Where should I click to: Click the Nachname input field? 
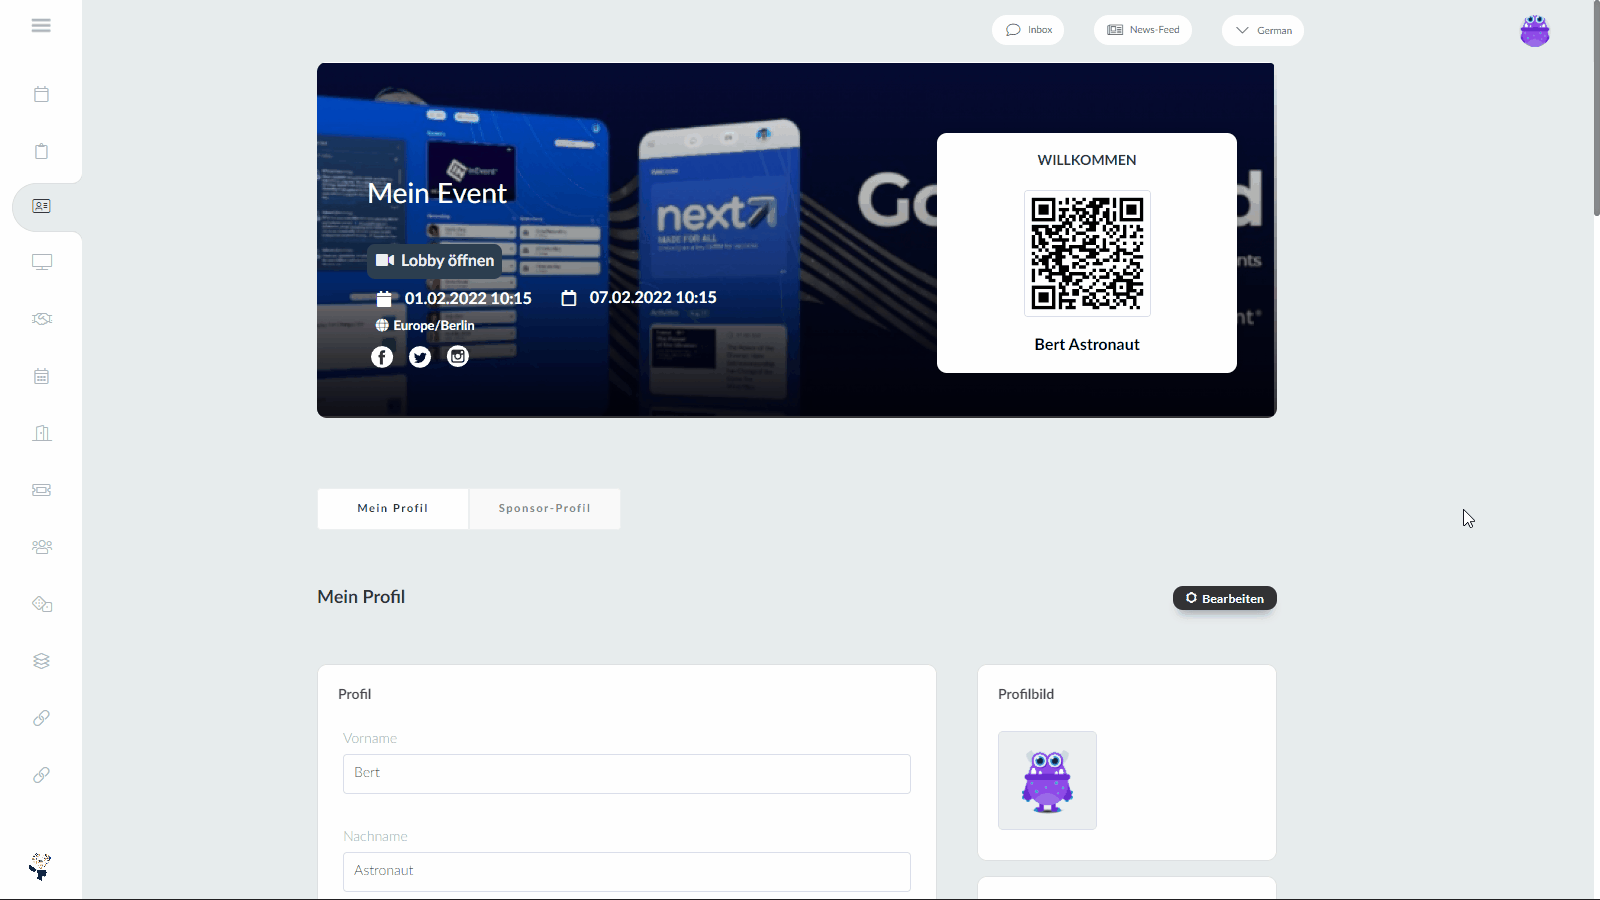click(627, 872)
